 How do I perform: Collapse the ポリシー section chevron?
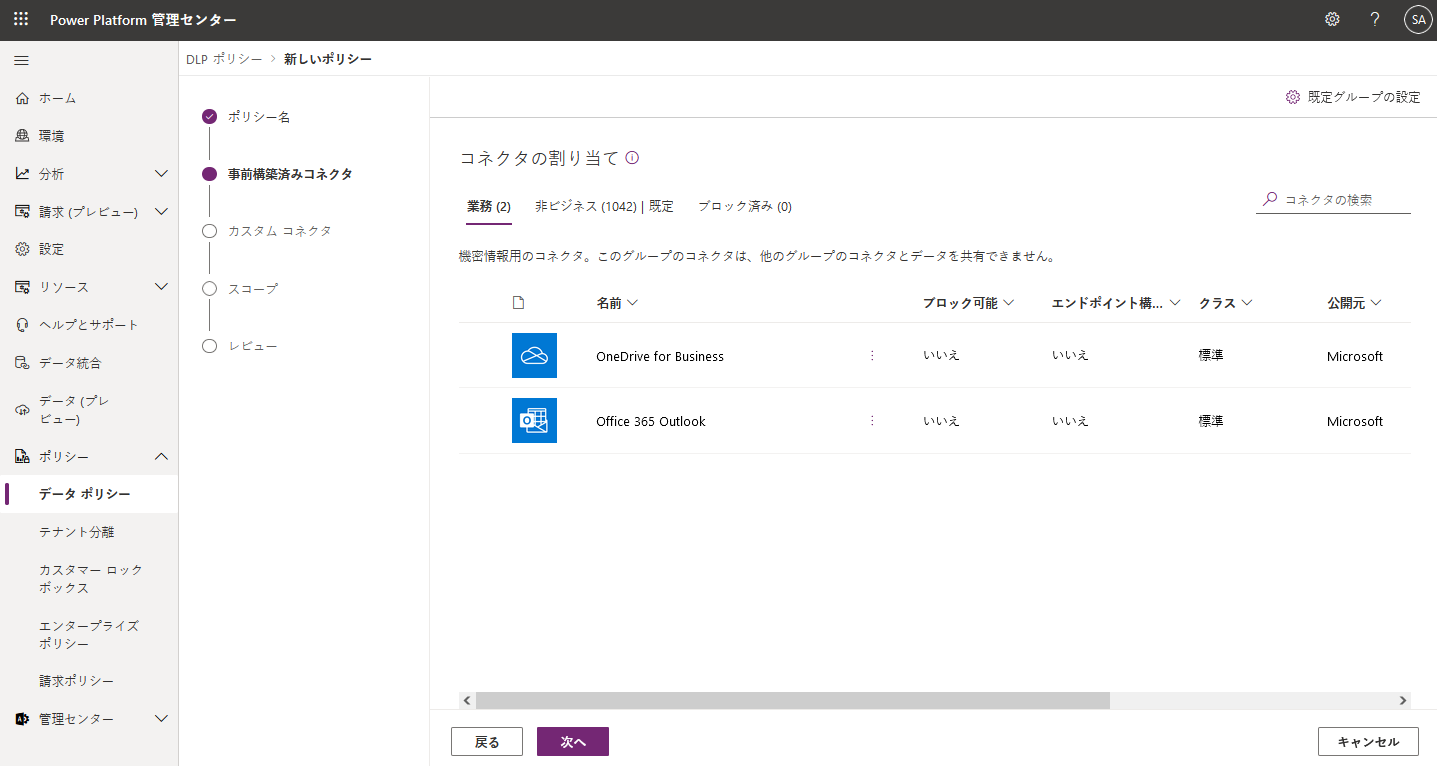pos(161,457)
